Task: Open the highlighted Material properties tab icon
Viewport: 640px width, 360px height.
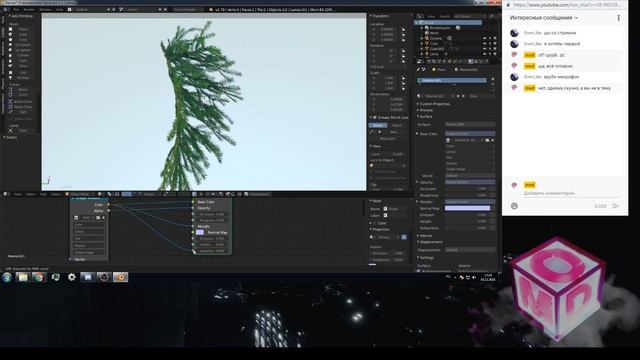Action: click(470, 62)
